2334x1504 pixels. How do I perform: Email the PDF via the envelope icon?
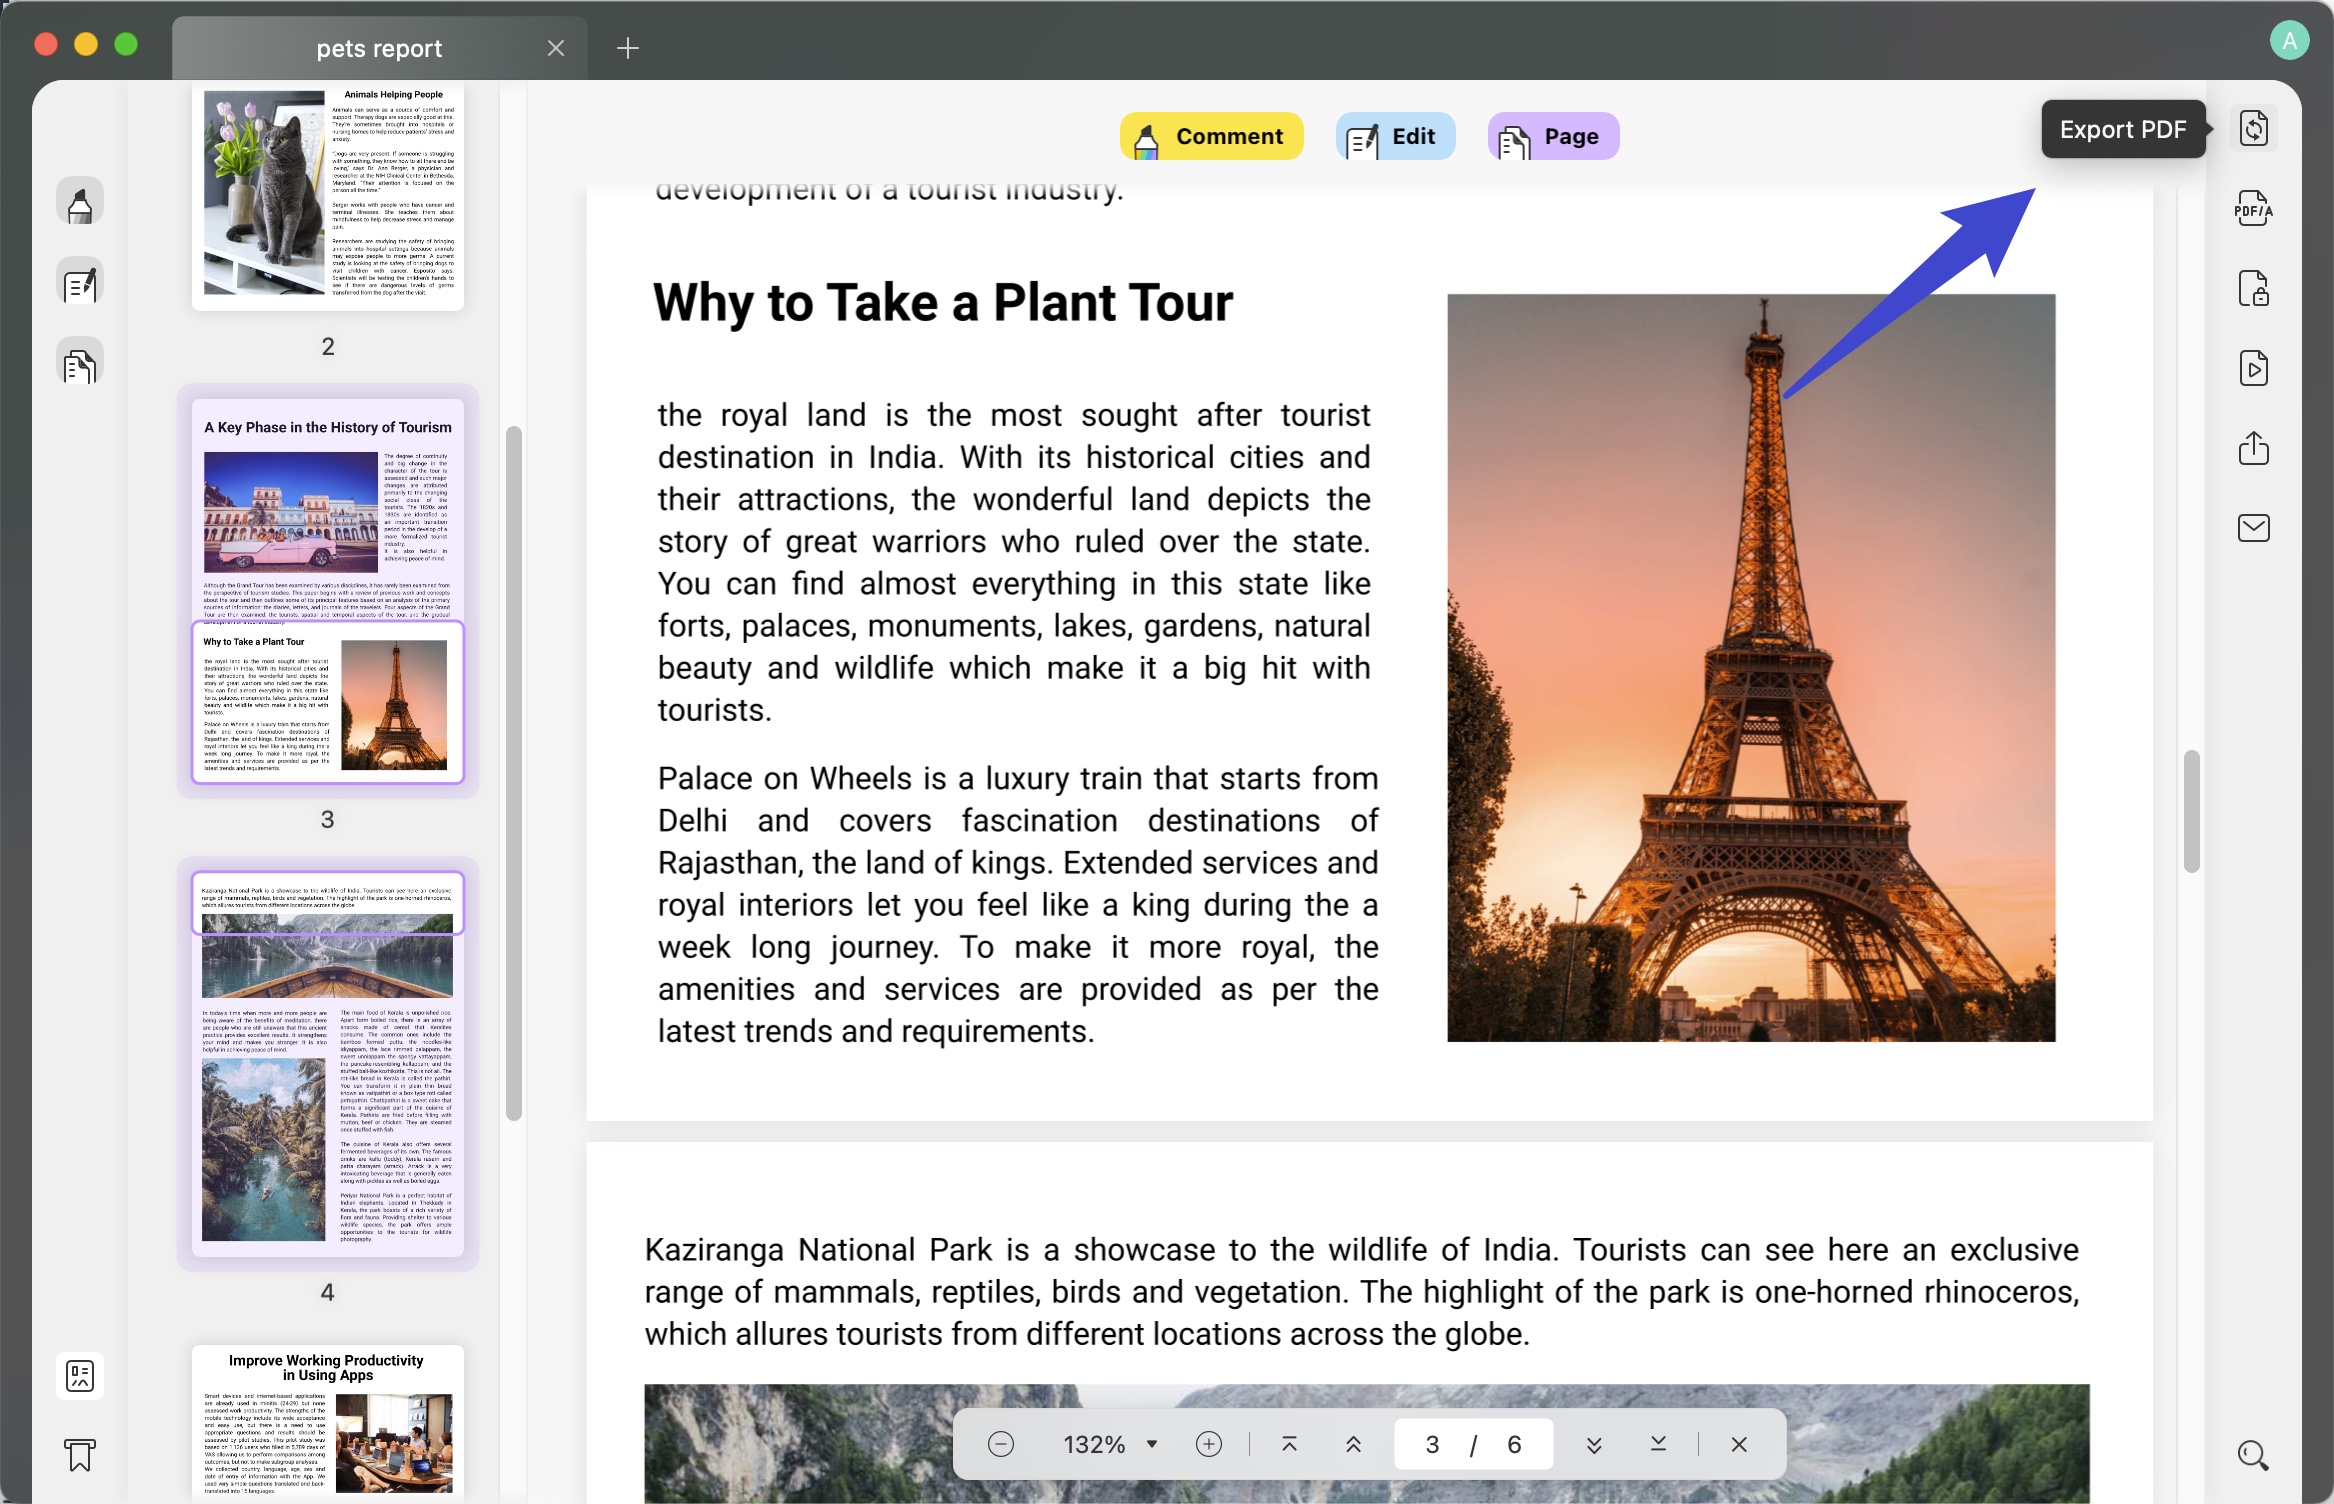click(2253, 528)
